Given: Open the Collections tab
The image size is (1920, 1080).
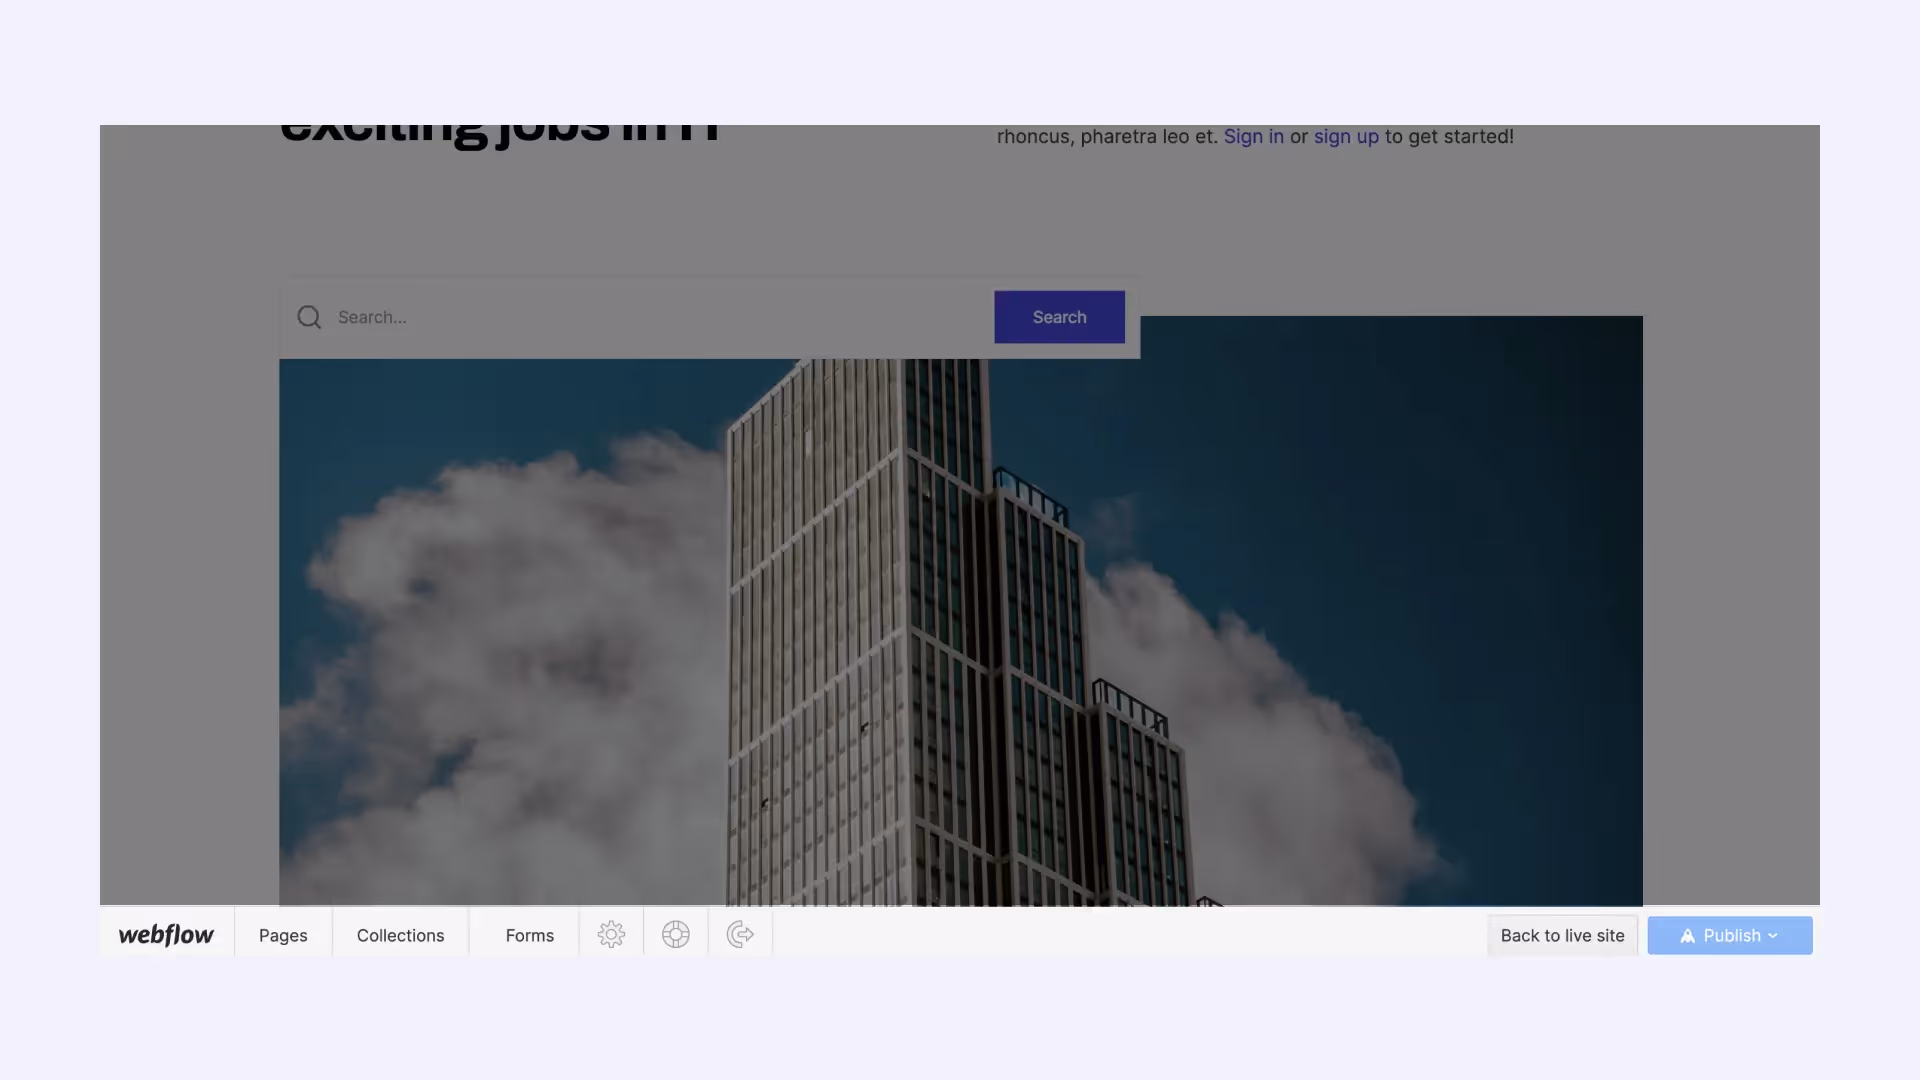Looking at the screenshot, I should (x=400, y=935).
